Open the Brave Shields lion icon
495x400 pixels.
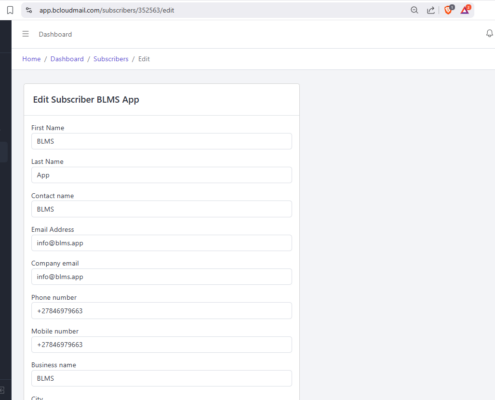pyautogui.click(x=449, y=10)
